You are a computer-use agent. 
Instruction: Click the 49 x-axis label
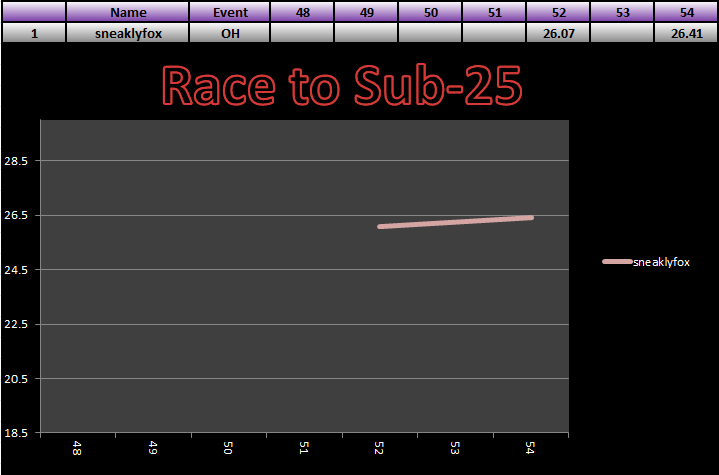[x=153, y=448]
